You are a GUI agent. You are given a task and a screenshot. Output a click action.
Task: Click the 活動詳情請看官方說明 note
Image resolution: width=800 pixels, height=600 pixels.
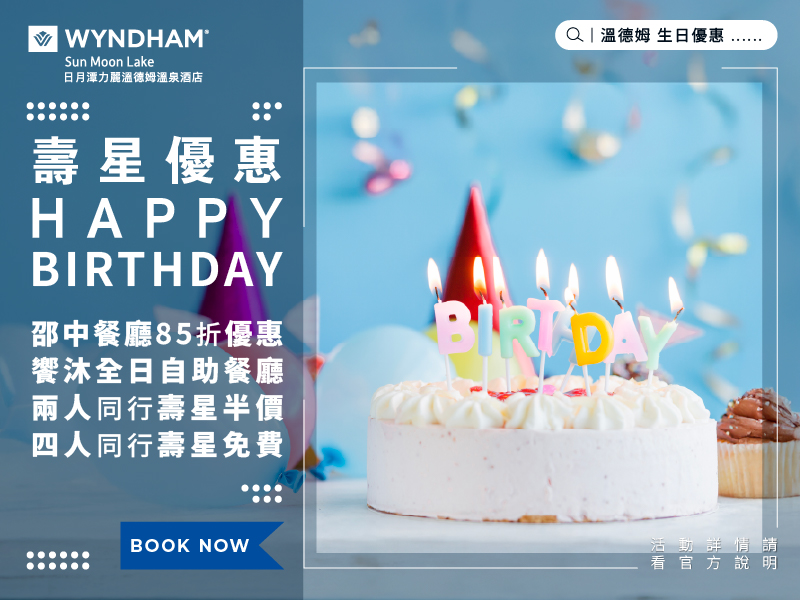tap(713, 554)
